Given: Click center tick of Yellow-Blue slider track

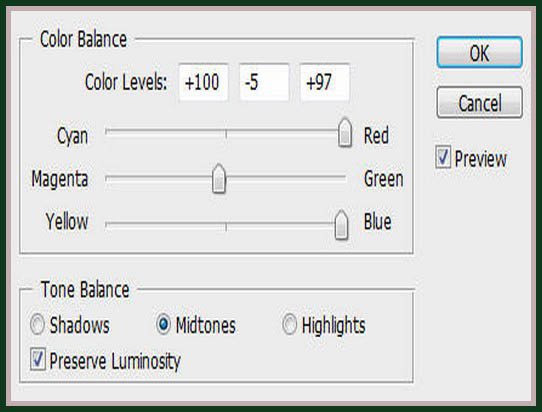Looking at the screenshot, I should 226,226.
